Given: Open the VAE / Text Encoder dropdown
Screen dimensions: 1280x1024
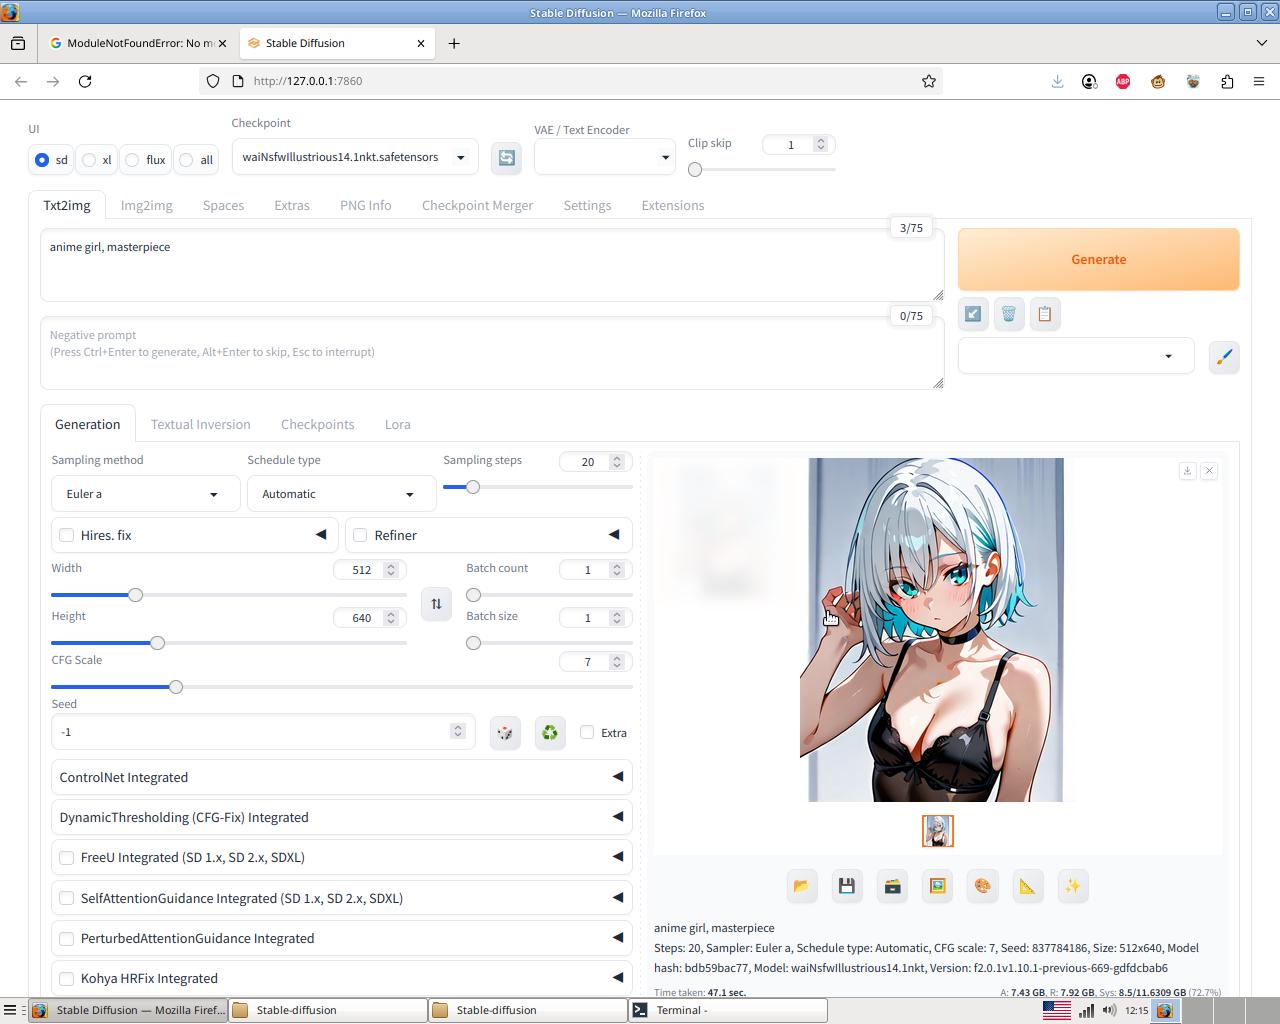Looking at the screenshot, I should pyautogui.click(x=604, y=158).
